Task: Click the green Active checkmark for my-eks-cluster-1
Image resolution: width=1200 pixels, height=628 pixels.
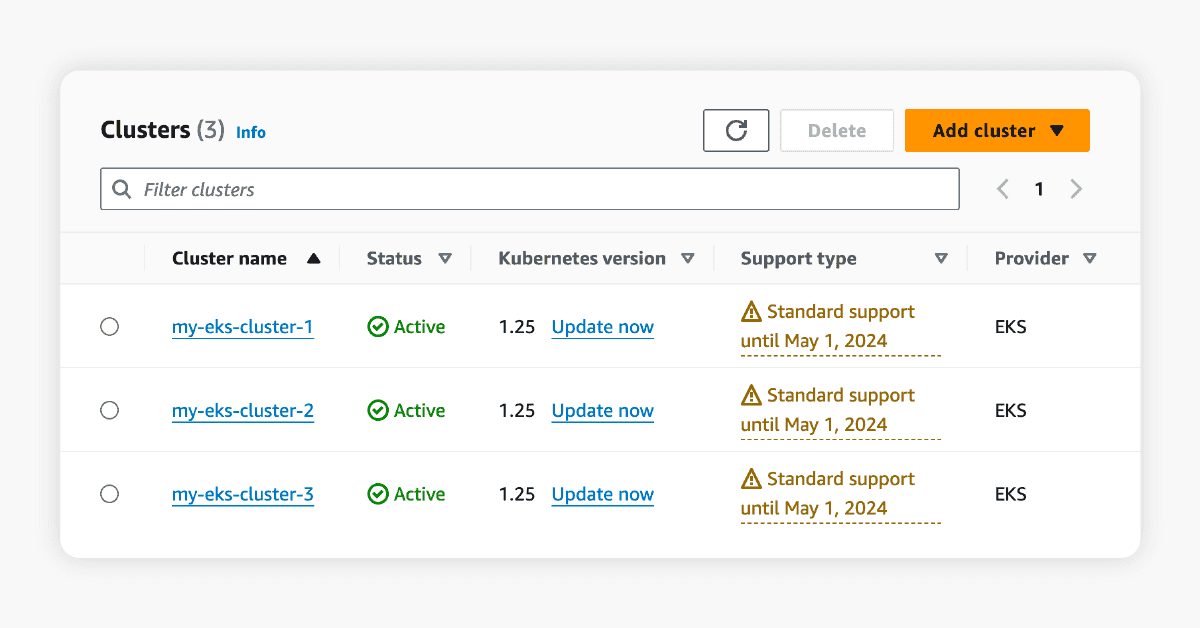Action: (377, 327)
